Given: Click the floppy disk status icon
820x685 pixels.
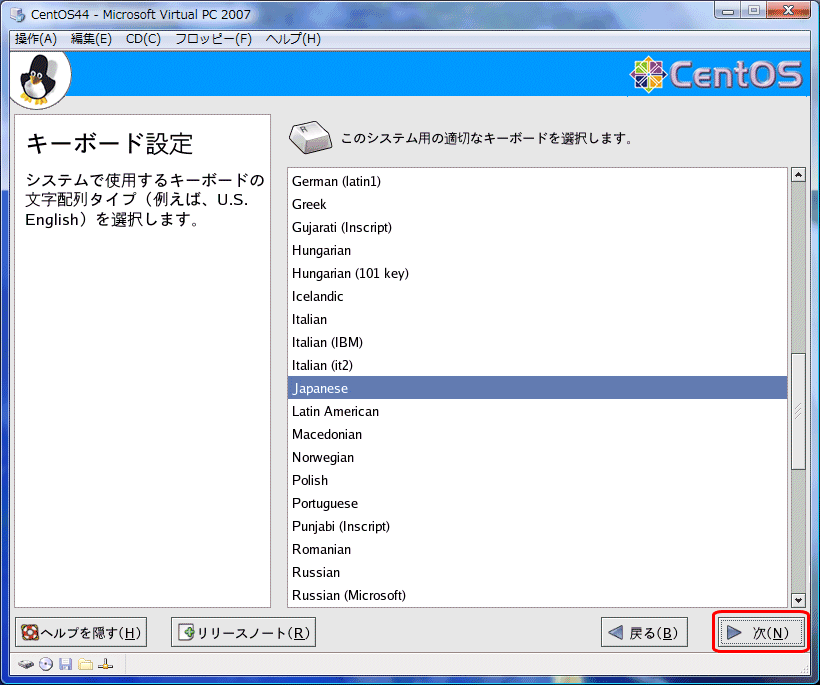Looking at the screenshot, I should click(x=65, y=664).
